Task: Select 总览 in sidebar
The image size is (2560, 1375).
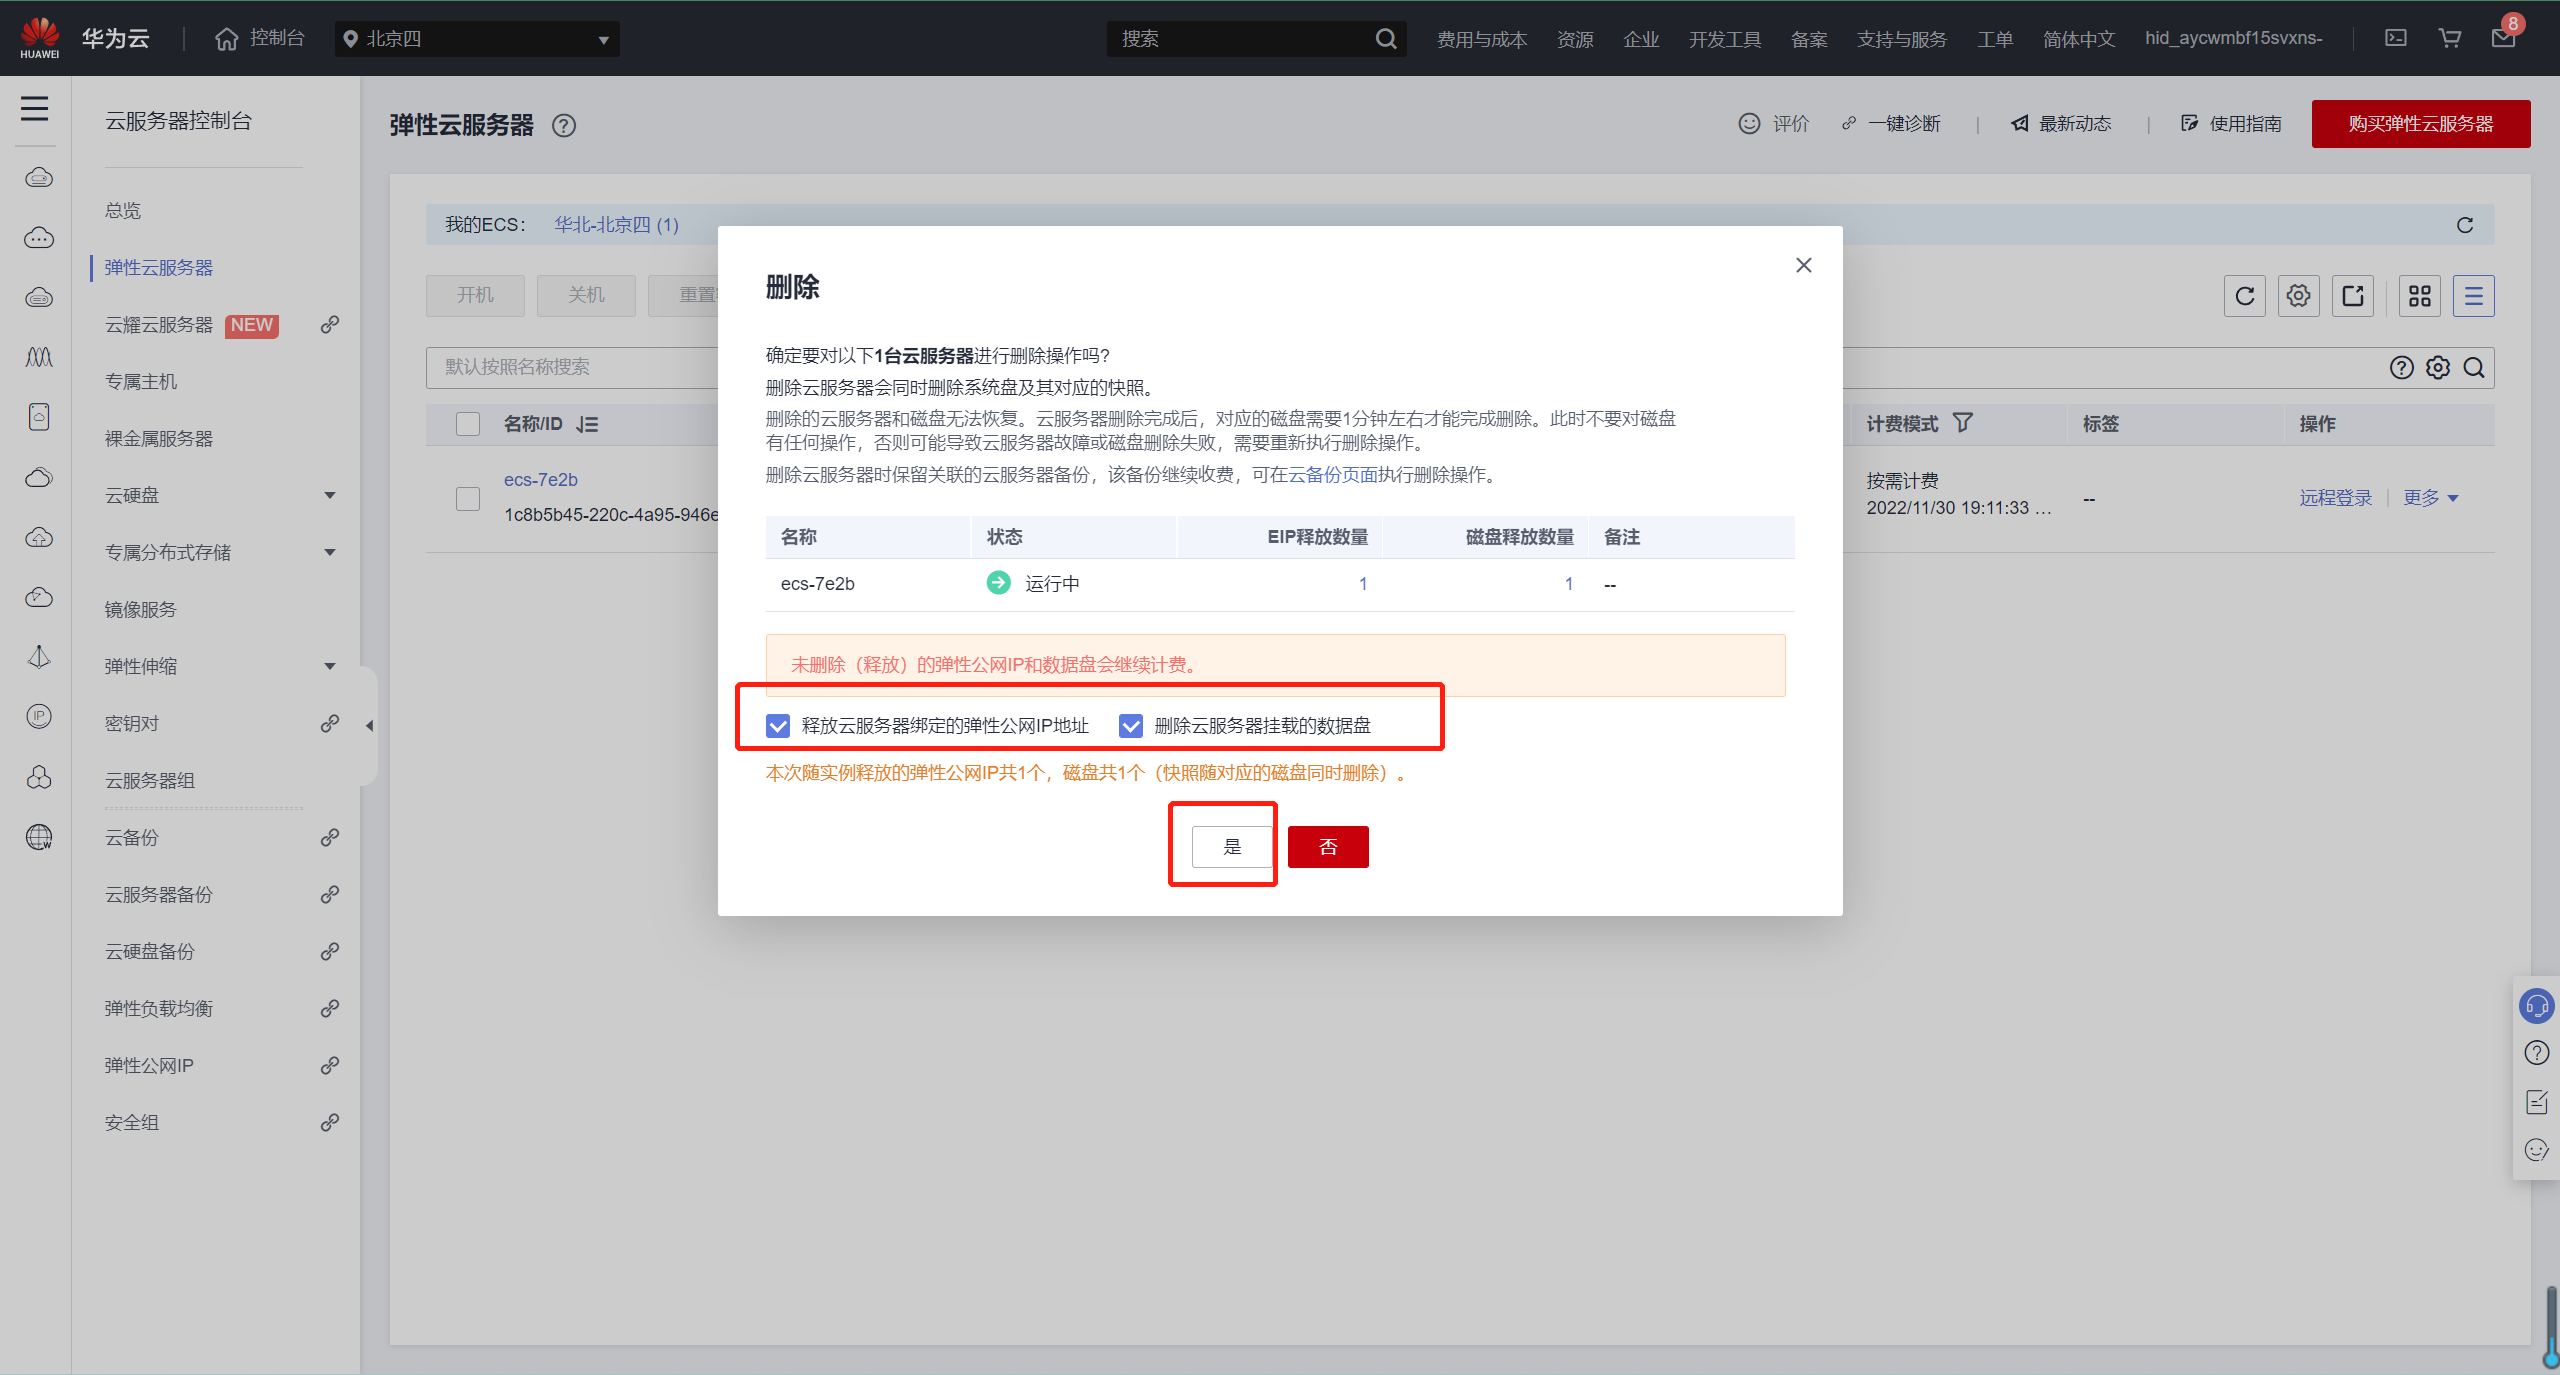Action: coord(123,211)
